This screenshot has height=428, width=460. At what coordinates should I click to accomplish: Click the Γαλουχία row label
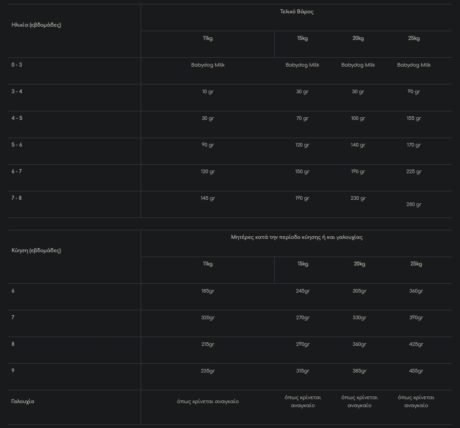click(23, 402)
